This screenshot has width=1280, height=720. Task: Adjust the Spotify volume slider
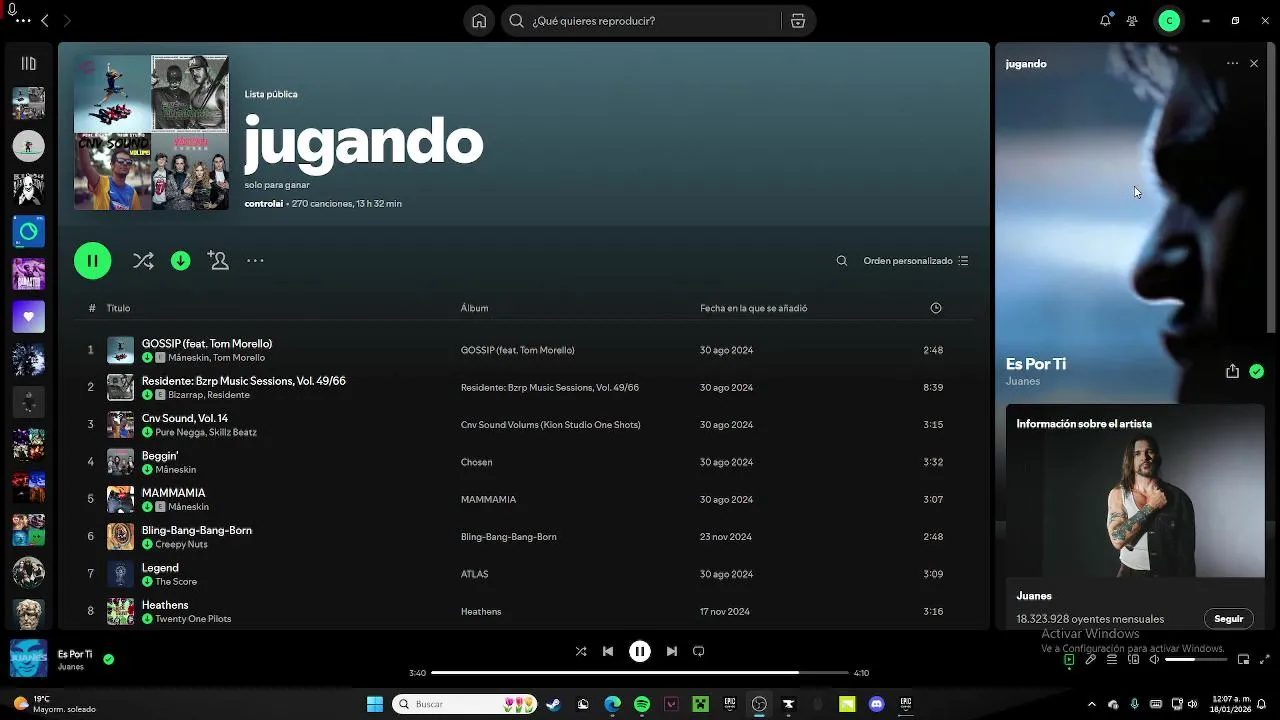(x=1194, y=660)
